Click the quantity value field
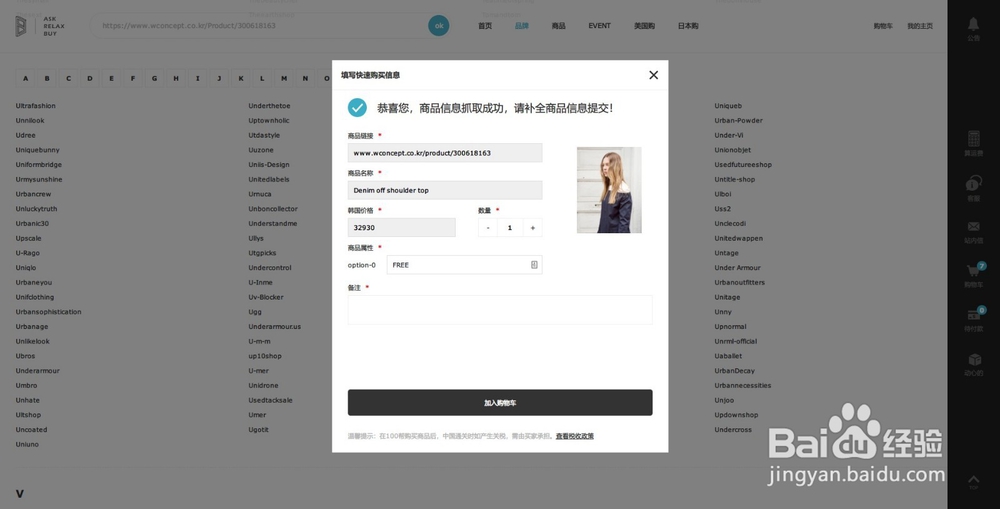Image resolution: width=1000 pixels, height=509 pixels. [510, 228]
